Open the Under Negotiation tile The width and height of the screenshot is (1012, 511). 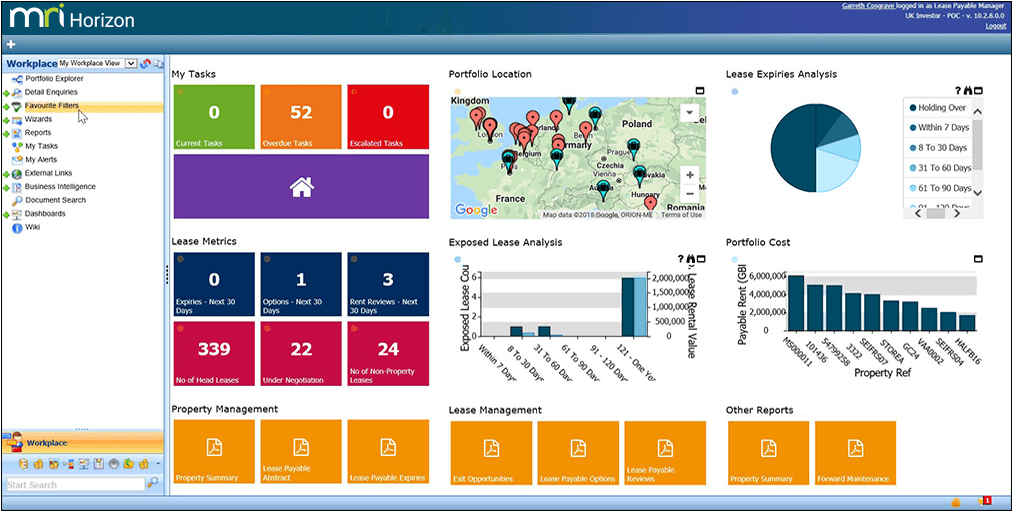[301, 354]
